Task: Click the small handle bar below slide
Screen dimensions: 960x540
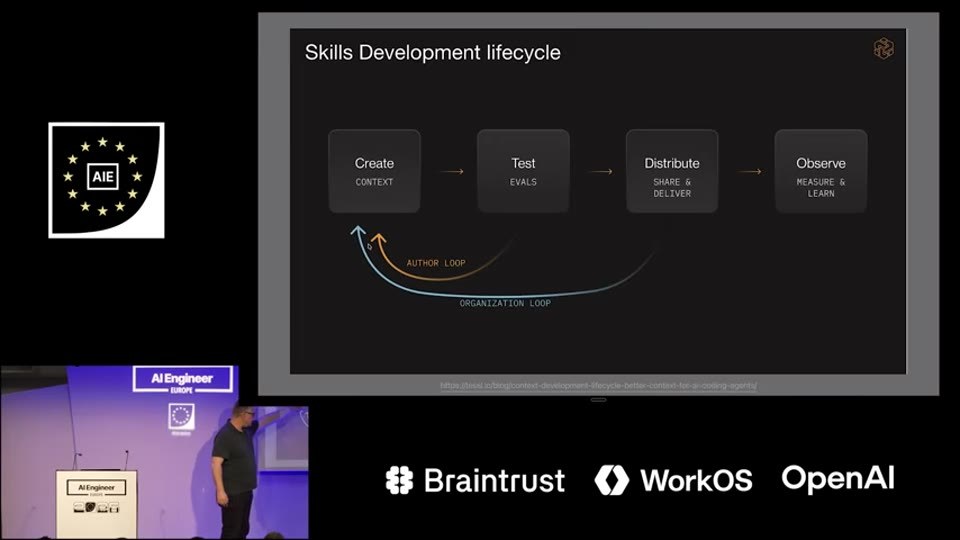Action: [598, 400]
